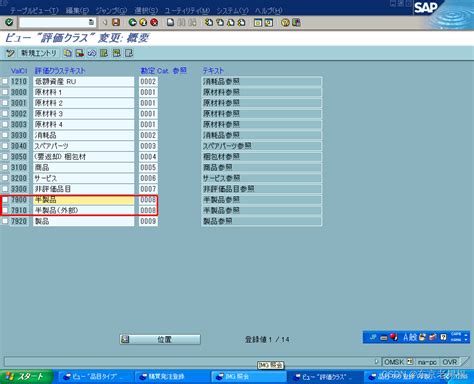Tick the checkbox for row 3200
474x384 pixels.
coord(5,178)
